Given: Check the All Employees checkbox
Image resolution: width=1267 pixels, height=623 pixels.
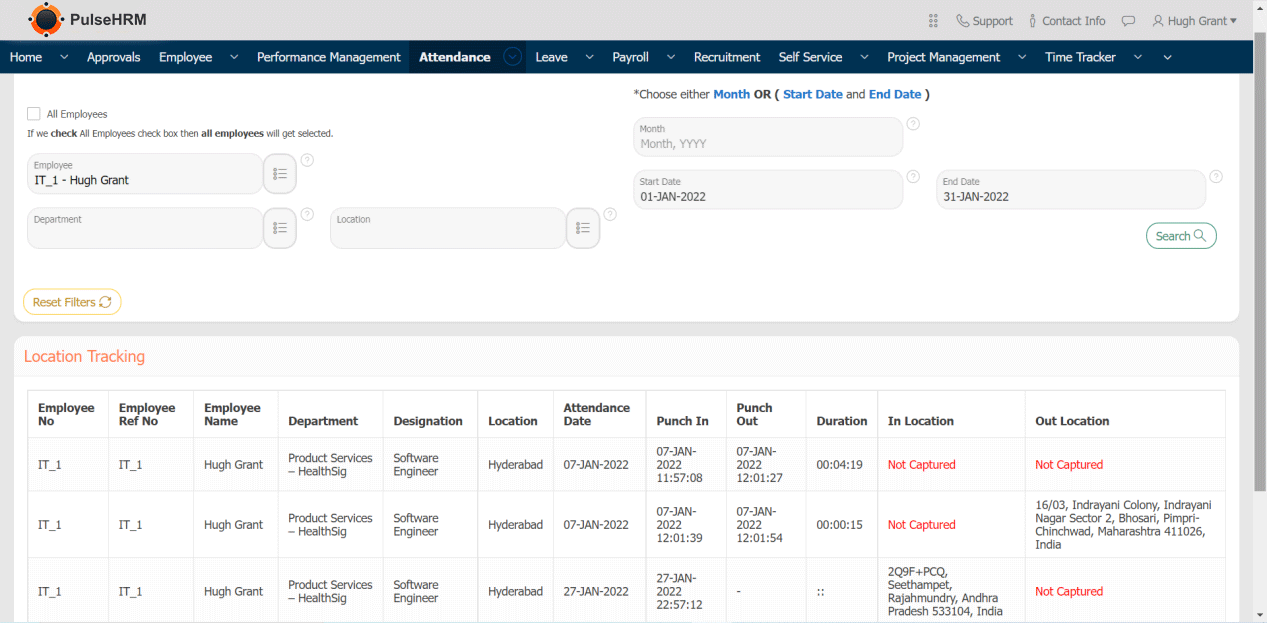Looking at the screenshot, I should (x=34, y=114).
